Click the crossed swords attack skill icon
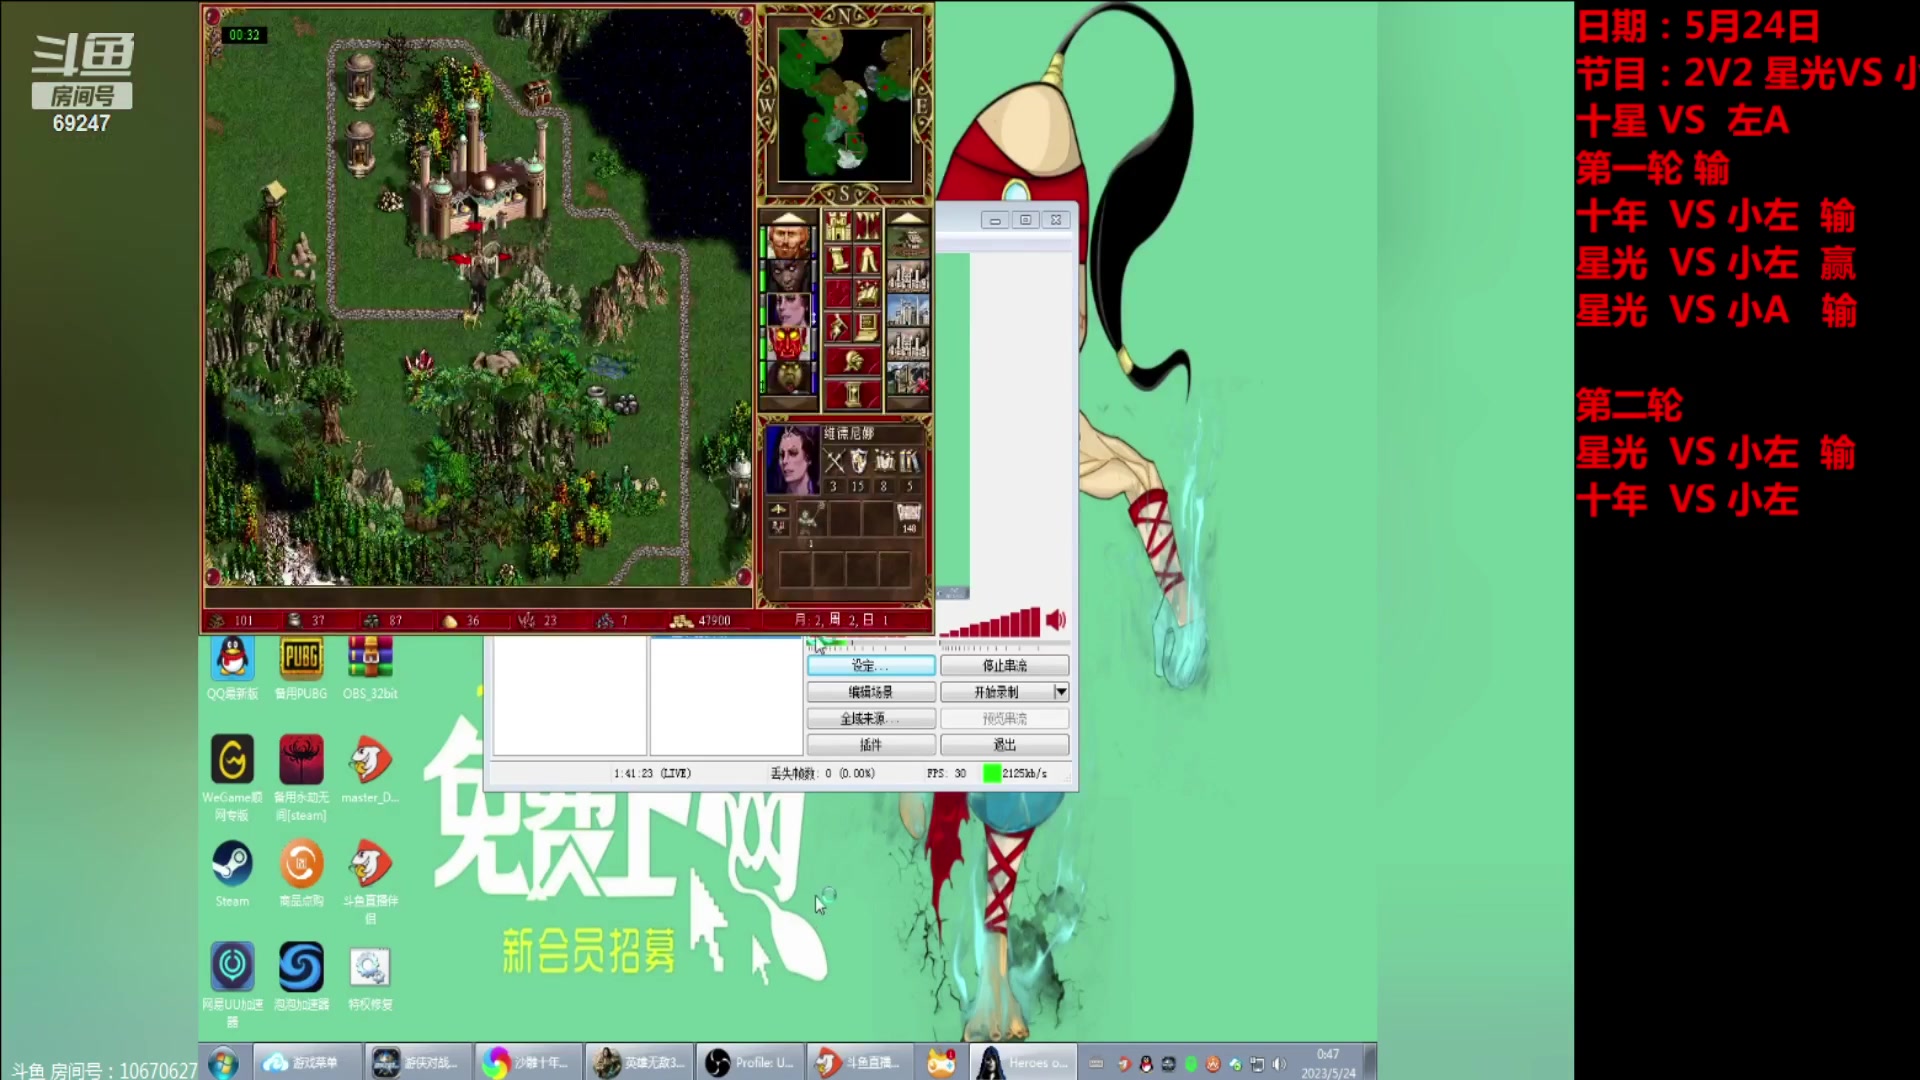The height and width of the screenshot is (1080, 1920). click(834, 461)
